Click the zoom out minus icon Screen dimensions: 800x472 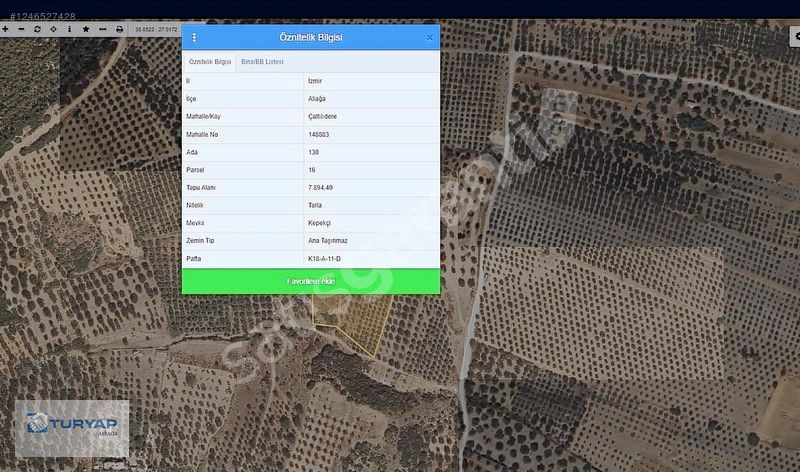point(21,29)
